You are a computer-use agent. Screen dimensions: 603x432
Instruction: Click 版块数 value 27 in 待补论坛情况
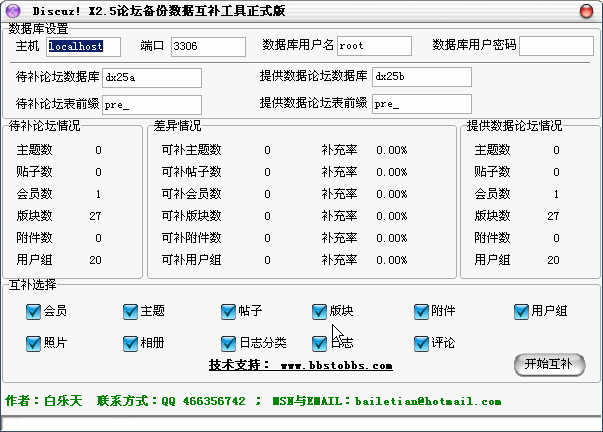pyautogui.click(x=95, y=216)
